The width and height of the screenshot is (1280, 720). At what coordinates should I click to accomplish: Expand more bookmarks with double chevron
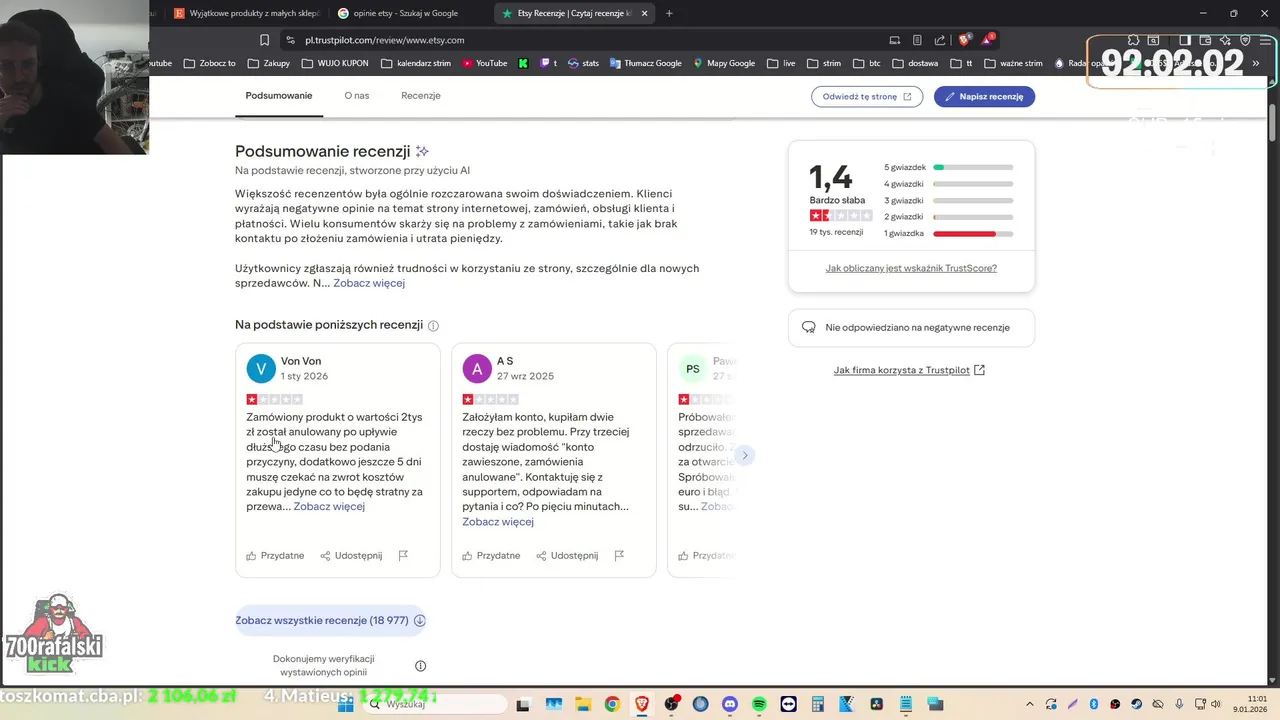coord(1256,63)
